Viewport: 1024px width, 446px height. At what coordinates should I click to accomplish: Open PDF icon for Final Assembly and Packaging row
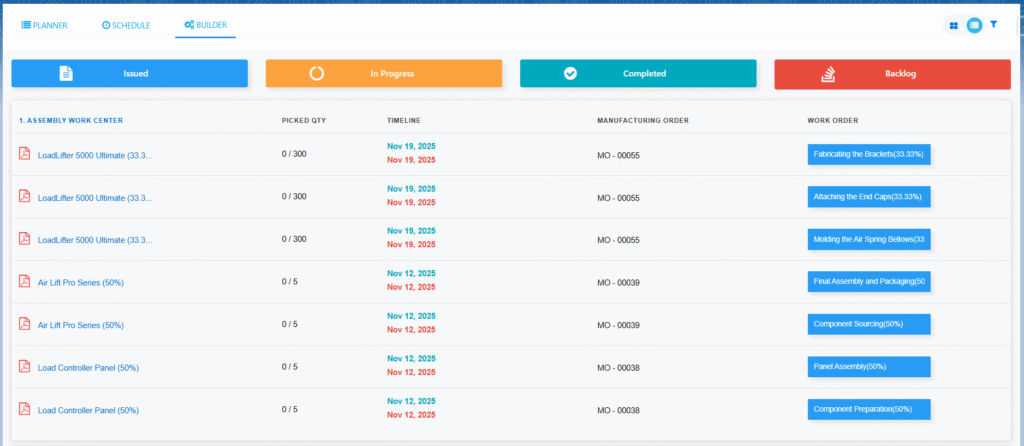[25, 282]
